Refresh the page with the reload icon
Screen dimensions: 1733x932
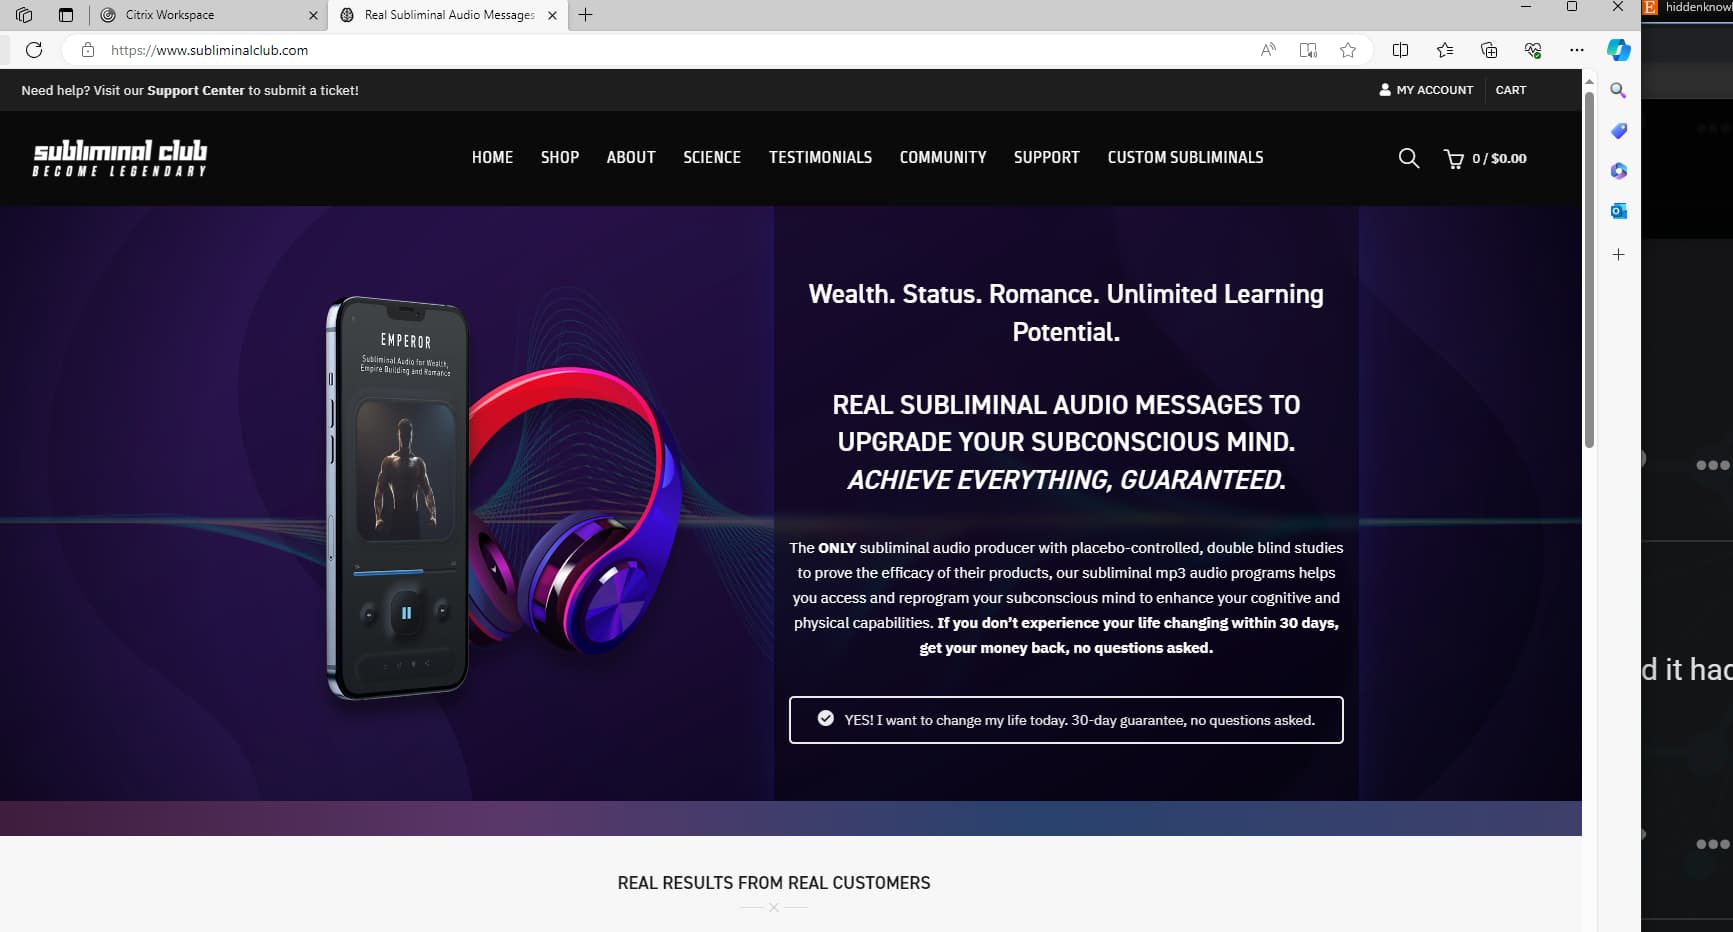point(34,50)
